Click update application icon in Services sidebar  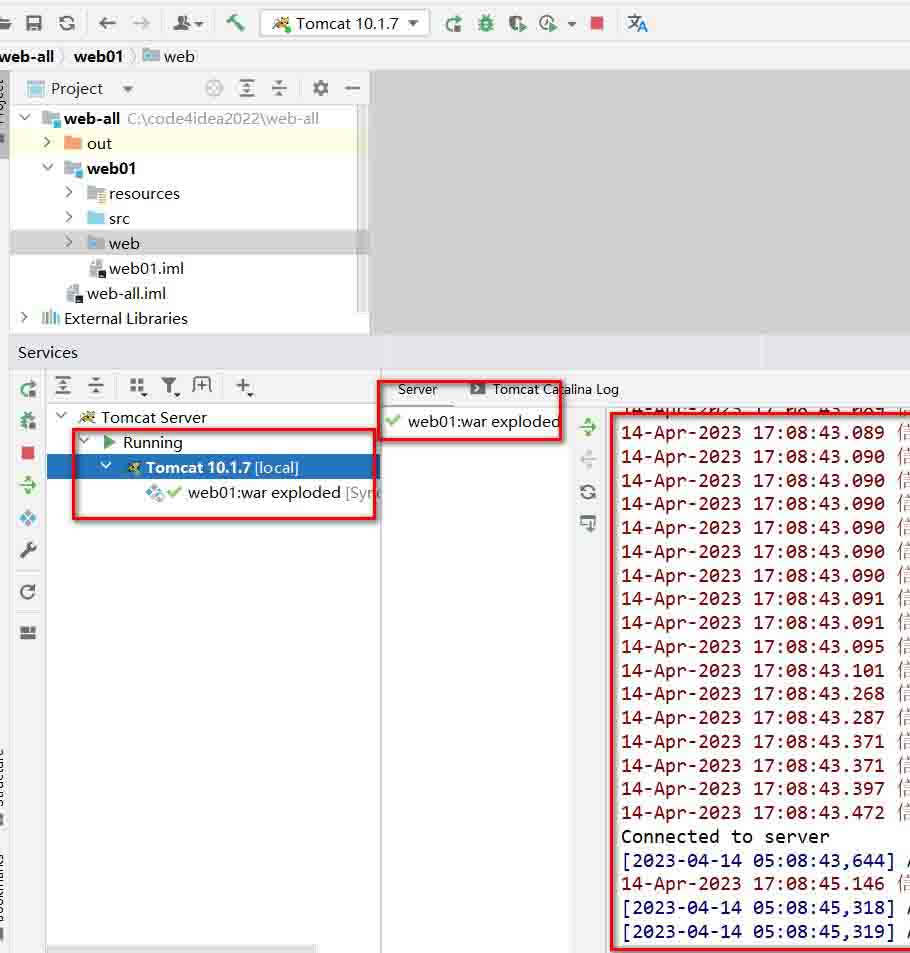point(28,518)
